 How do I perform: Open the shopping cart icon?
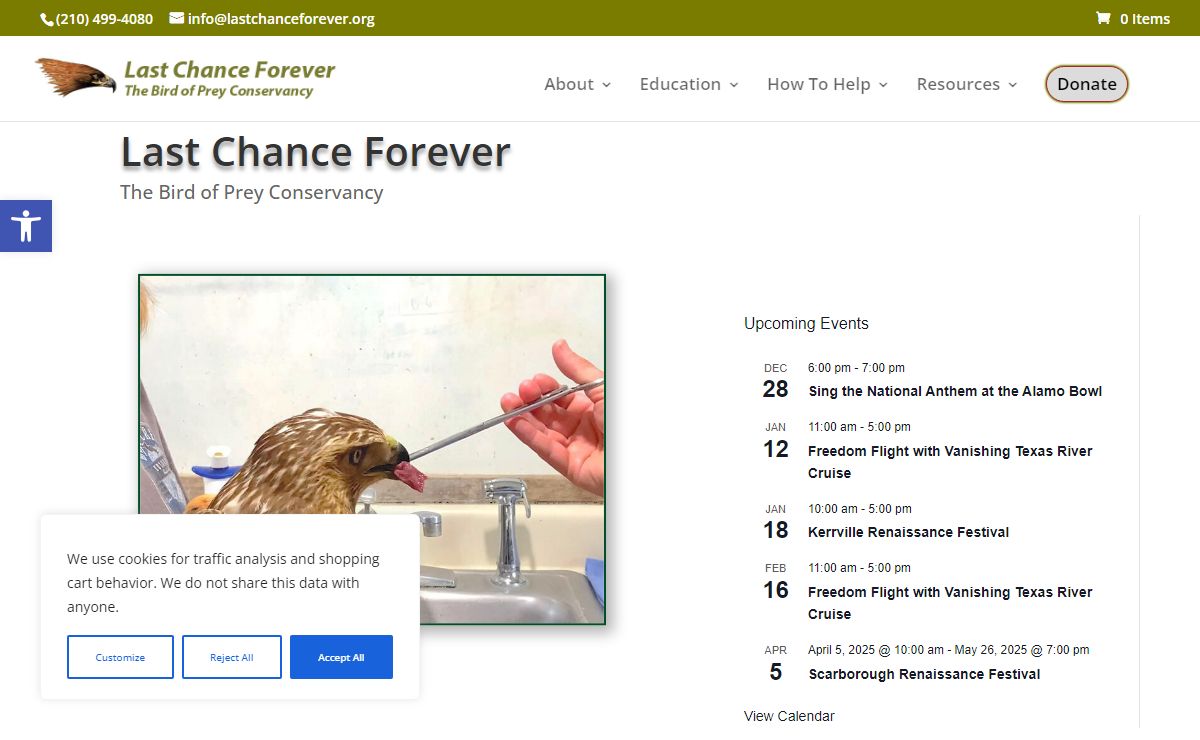(x=1103, y=18)
